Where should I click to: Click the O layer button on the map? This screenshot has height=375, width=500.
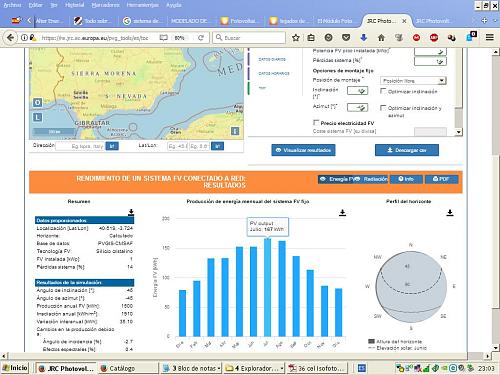tap(37, 103)
